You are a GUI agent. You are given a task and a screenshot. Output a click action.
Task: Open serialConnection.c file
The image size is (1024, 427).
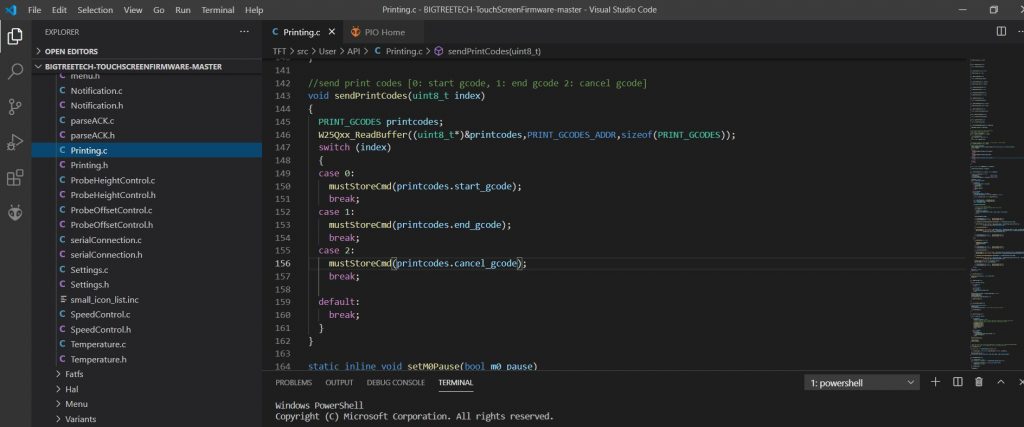147,240
